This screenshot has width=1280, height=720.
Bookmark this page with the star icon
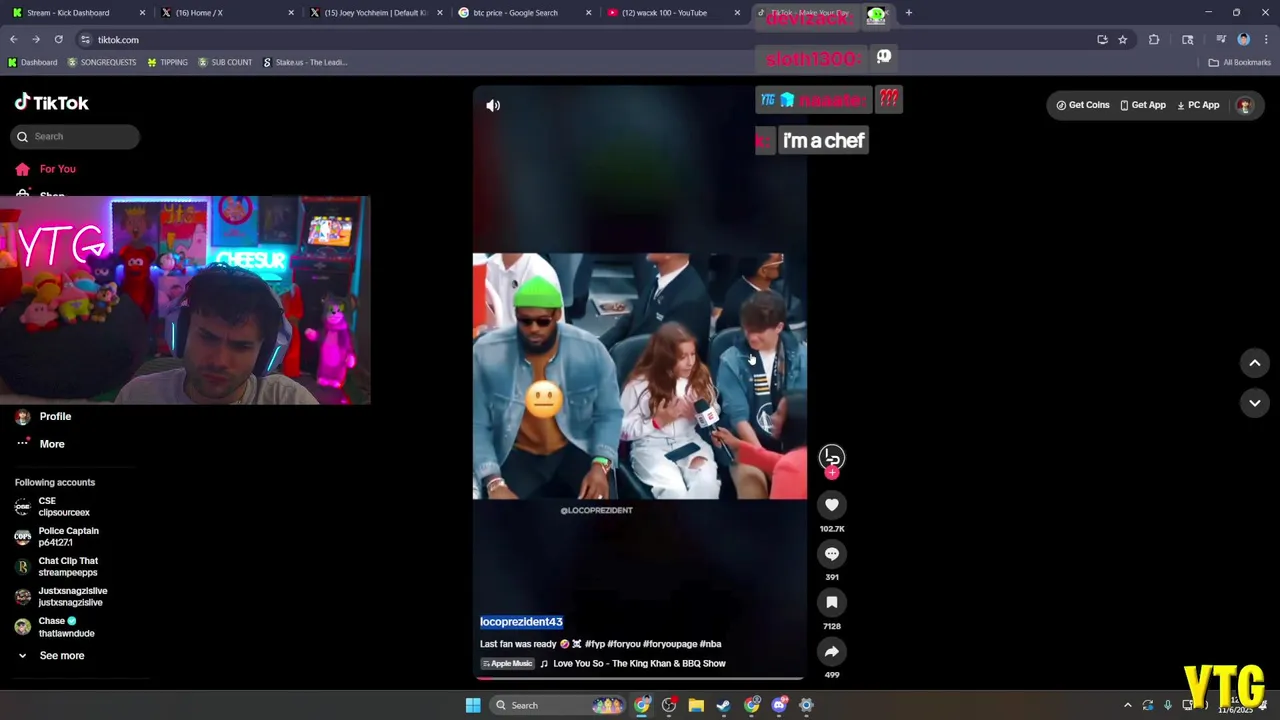[1123, 40]
